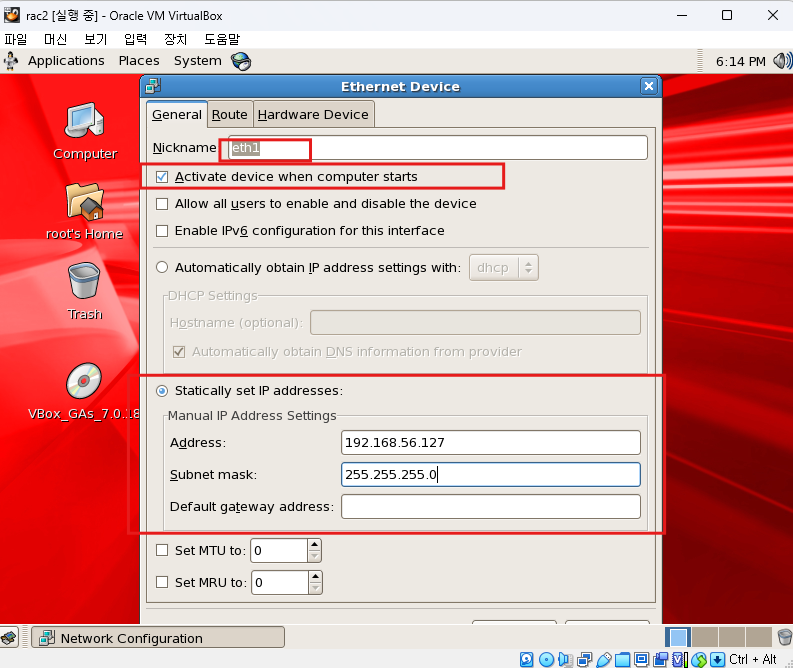Click the VirtualBox USB devices status icon
Image resolution: width=793 pixels, height=668 pixels.
(603, 659)
